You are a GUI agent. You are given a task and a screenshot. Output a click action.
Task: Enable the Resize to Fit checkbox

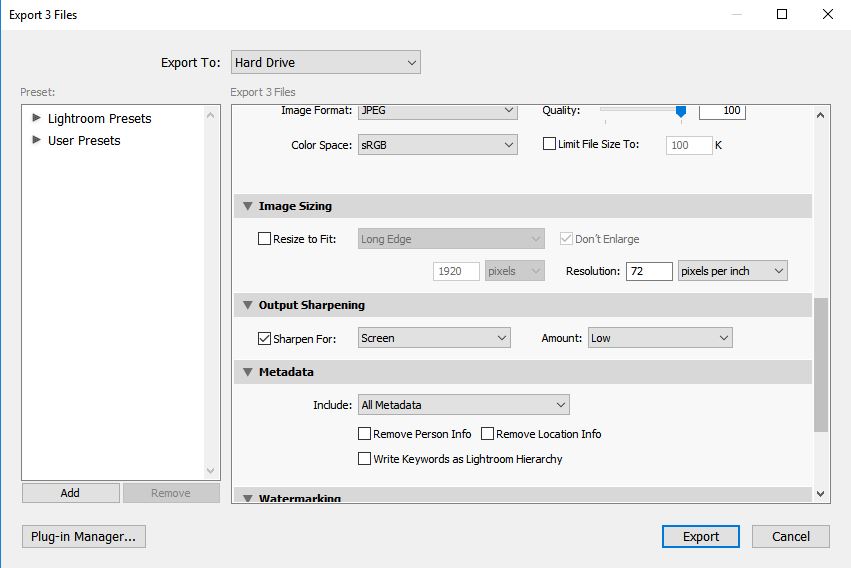[264, 239]
